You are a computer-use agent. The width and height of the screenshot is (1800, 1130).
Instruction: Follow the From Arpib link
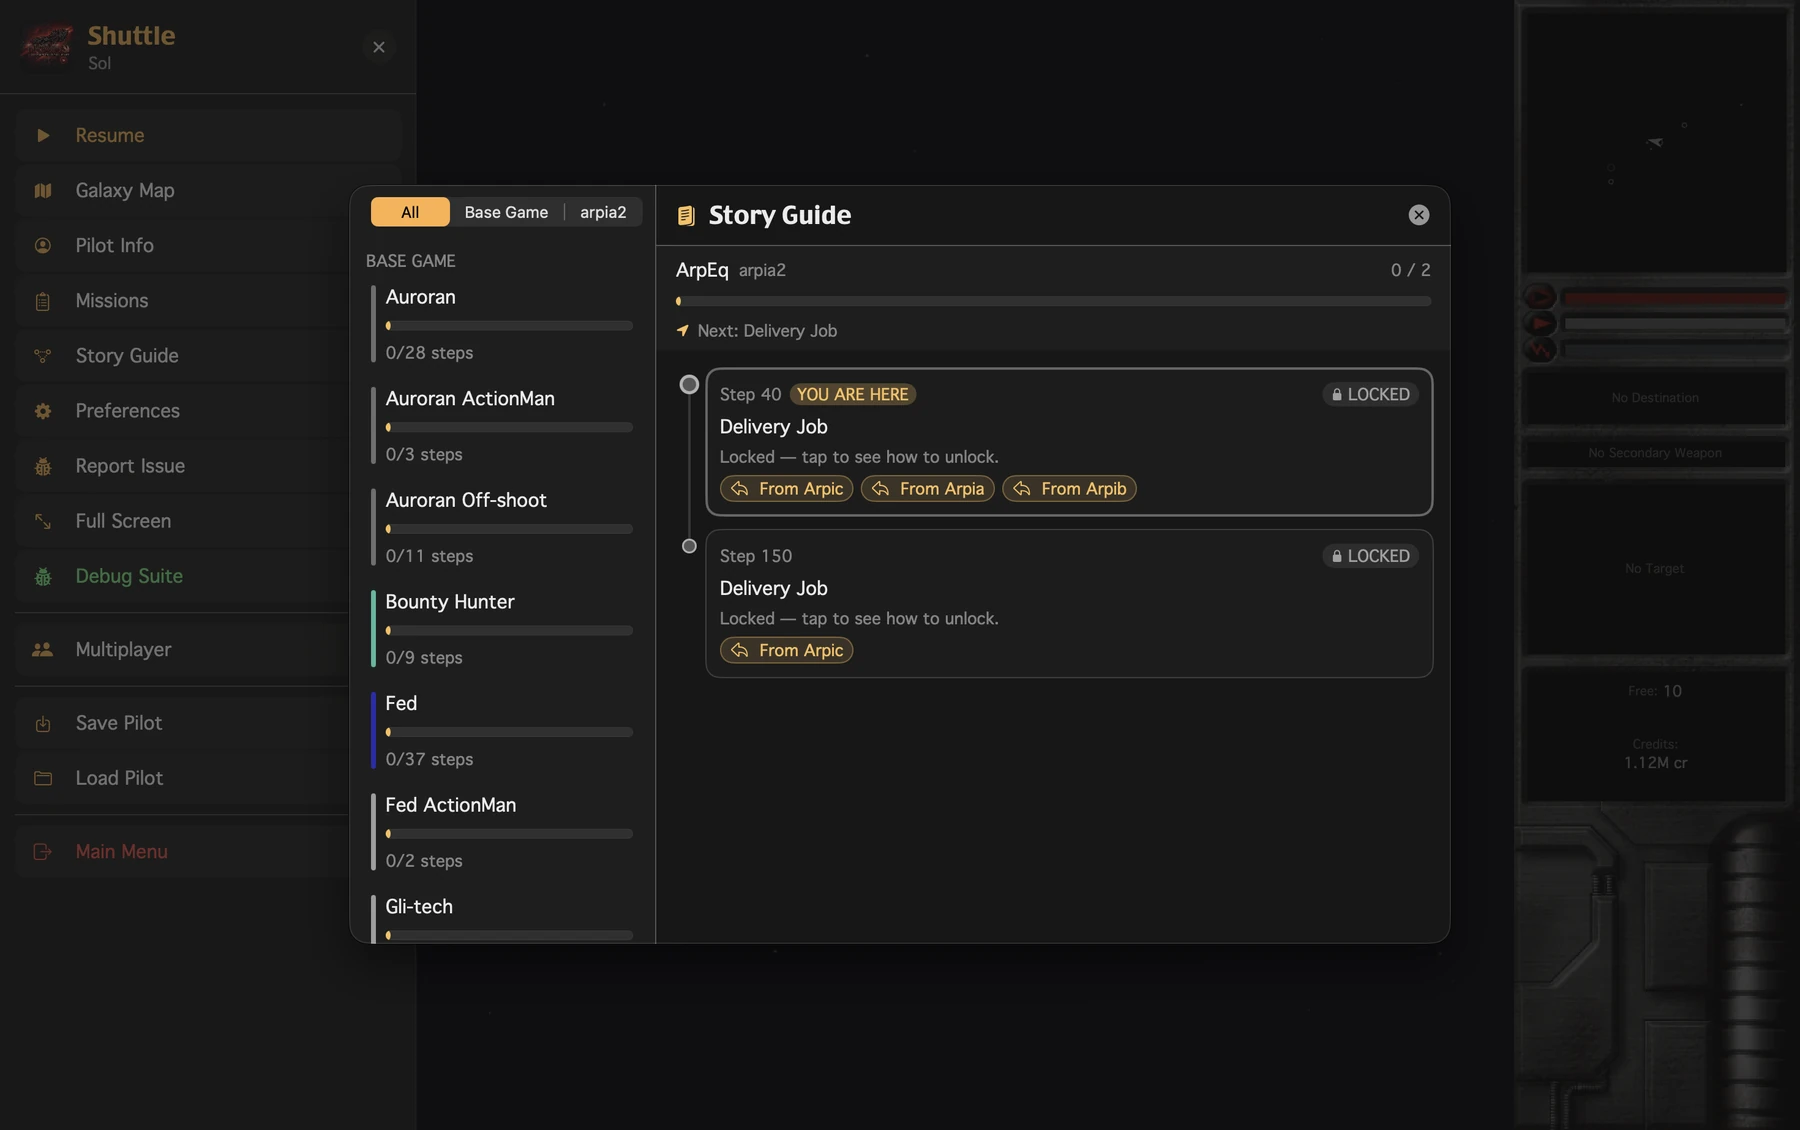coord(1069,489)
